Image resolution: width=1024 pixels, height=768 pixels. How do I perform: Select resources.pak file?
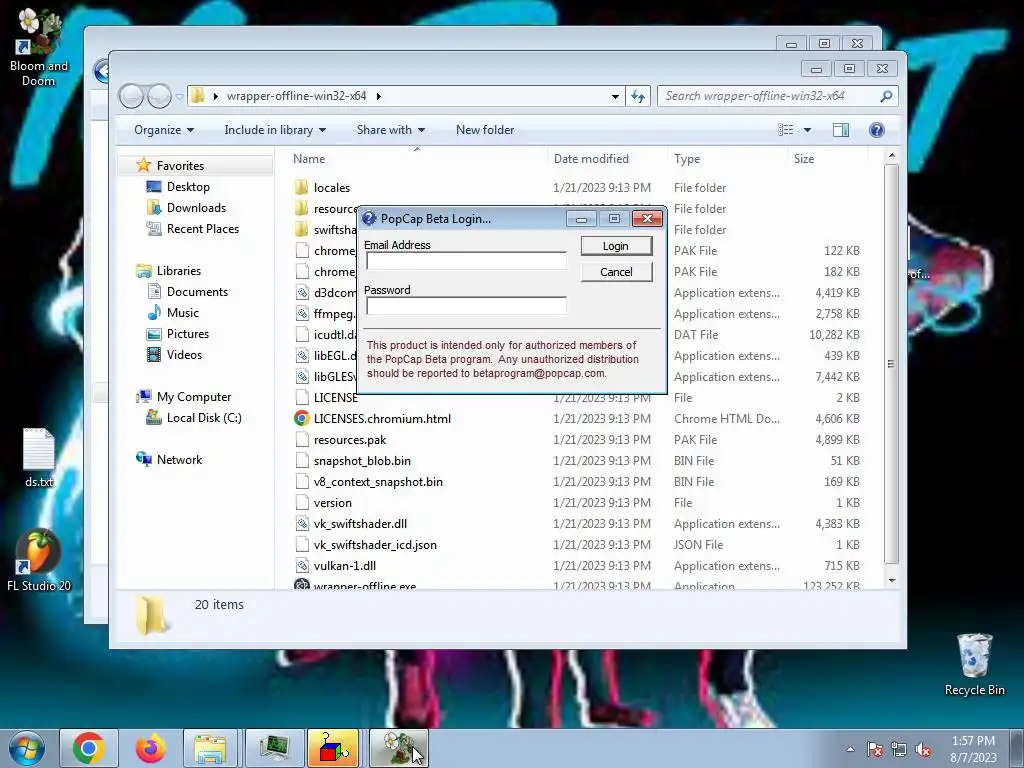[x=349, y=440]
